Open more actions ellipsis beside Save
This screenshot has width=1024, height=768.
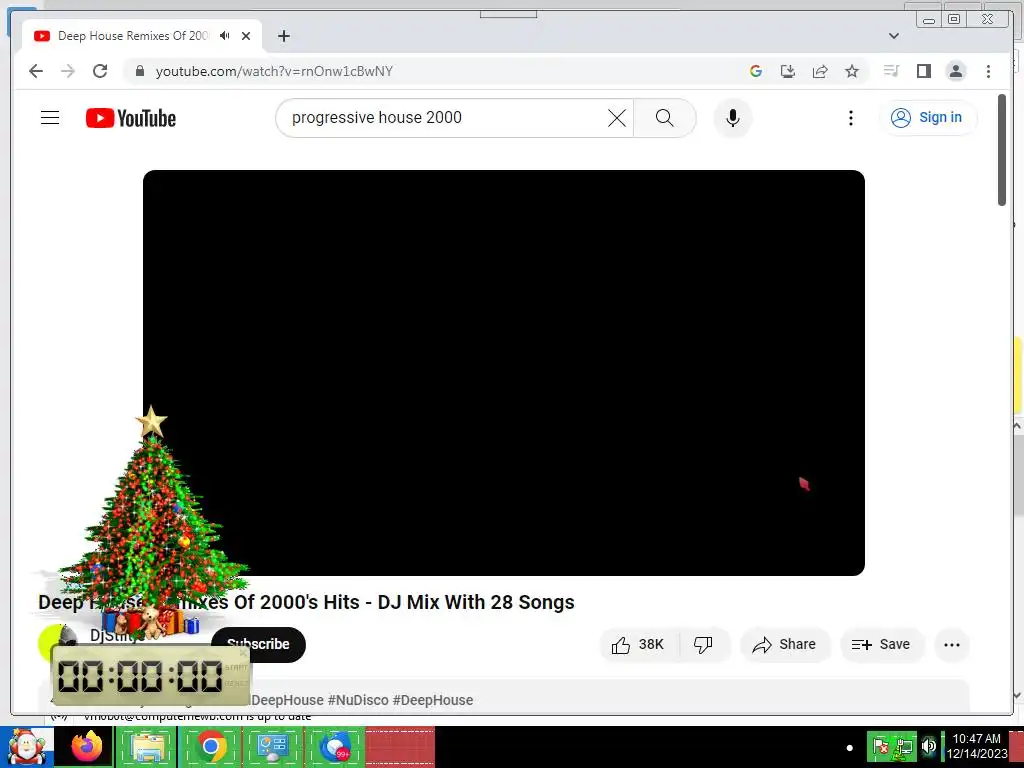952,645
